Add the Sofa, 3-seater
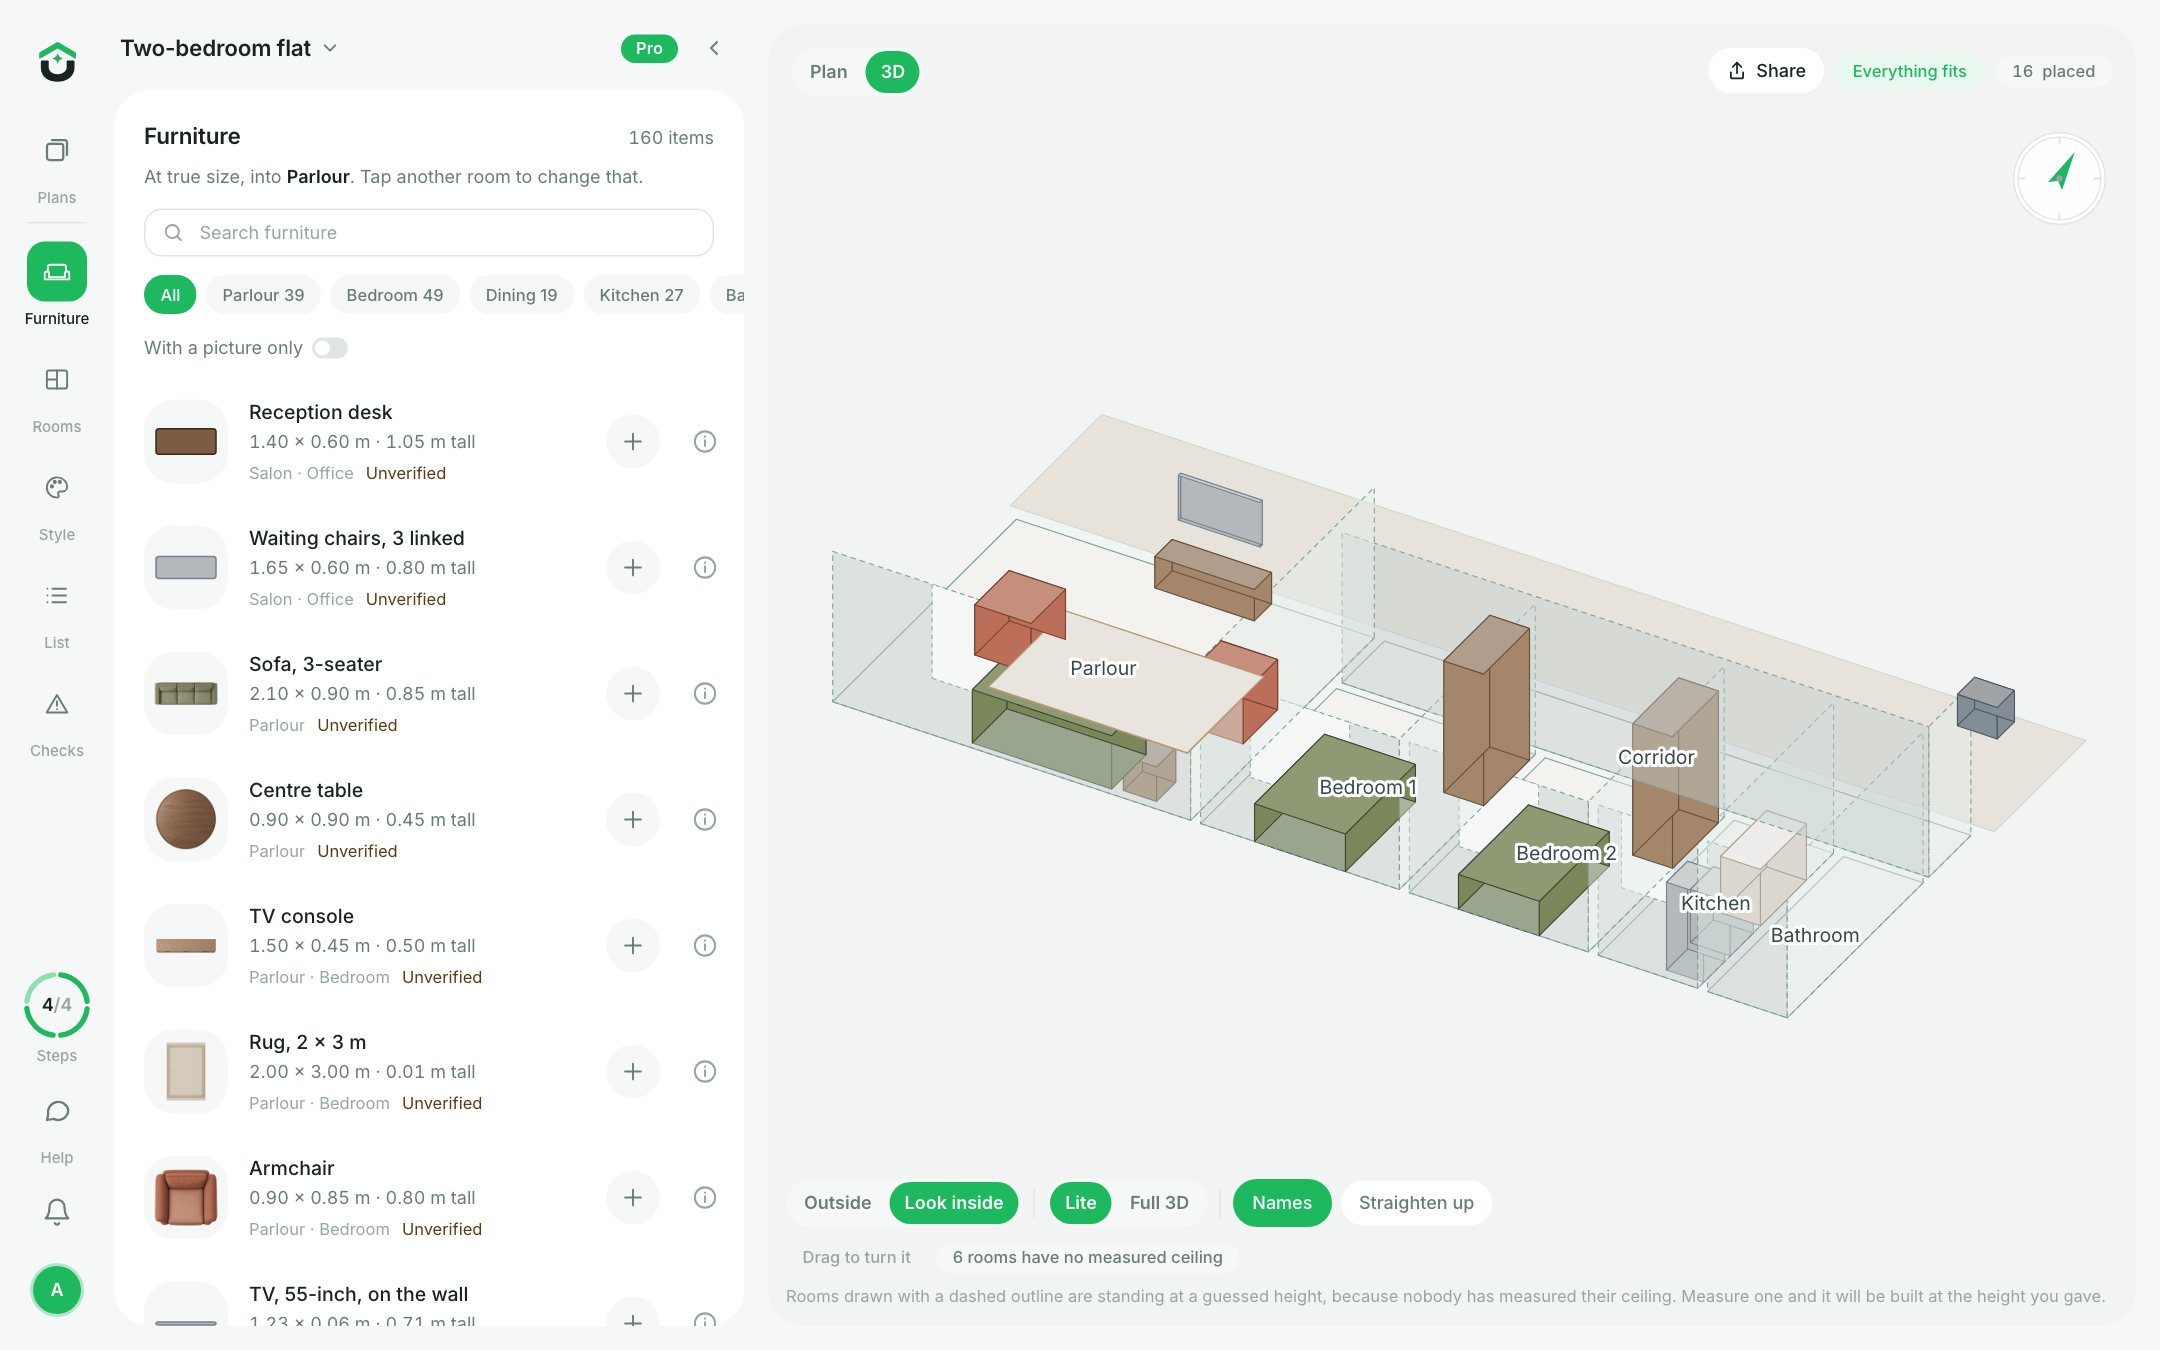Screen dimensions: 2160x1350 tap(633, 693)
